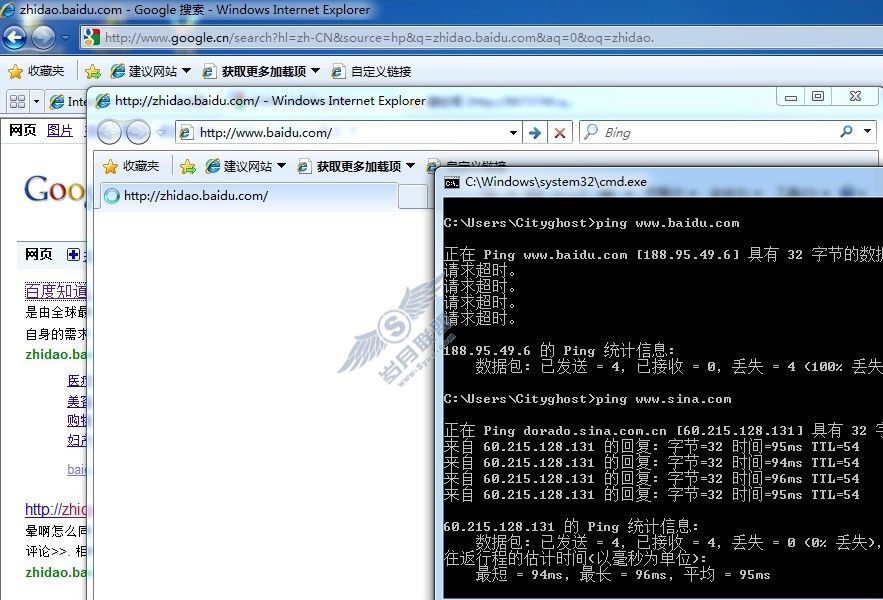Open the tab list dropdown beside the quick tabs icon
The image size is (883, 600).
coord(37,102)
